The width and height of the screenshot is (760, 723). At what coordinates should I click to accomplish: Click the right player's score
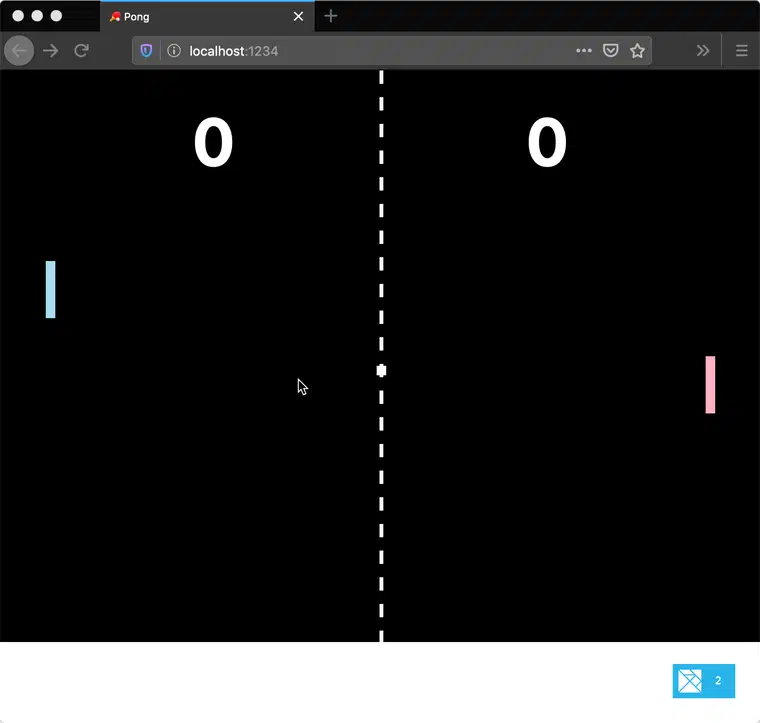coord(547,144)
